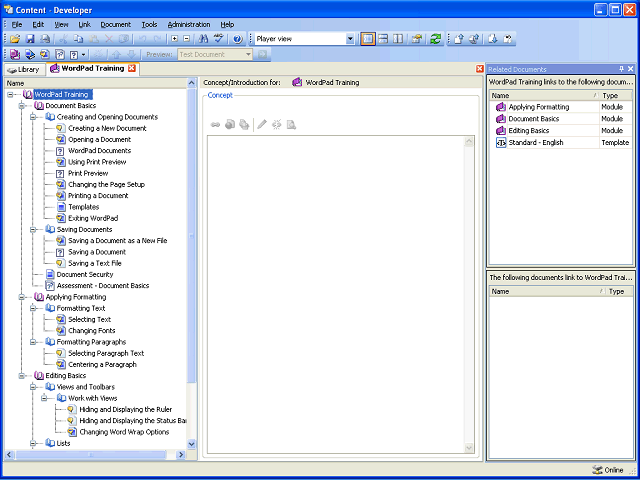Screen dimensions: 640x480
Task: Open the File menu
Action: point(17,24)
